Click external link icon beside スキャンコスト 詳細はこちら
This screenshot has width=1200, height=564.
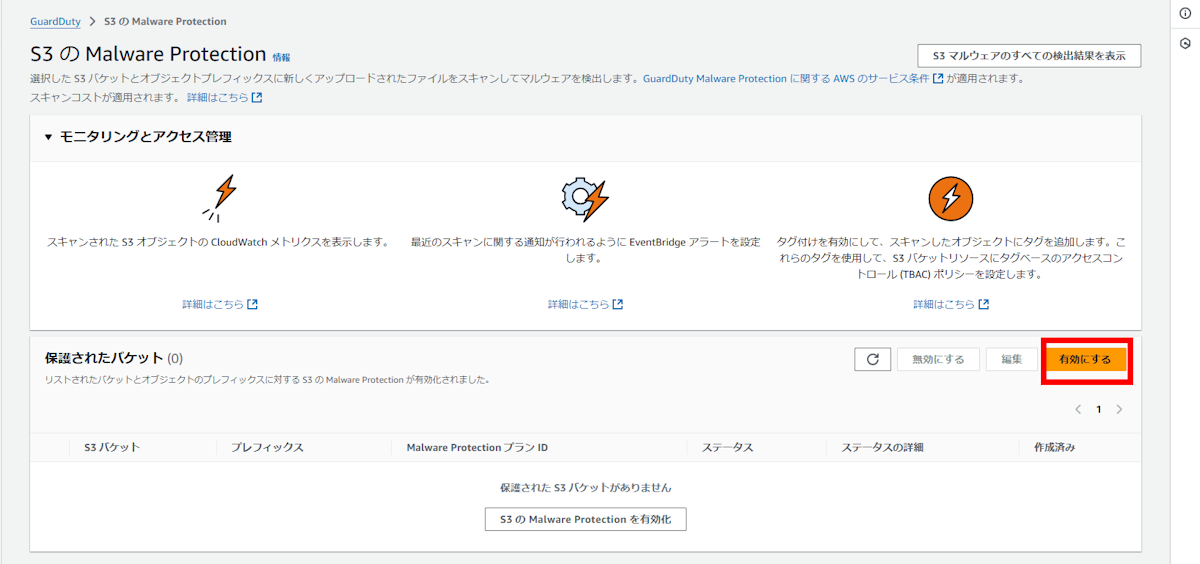[257, 98]
